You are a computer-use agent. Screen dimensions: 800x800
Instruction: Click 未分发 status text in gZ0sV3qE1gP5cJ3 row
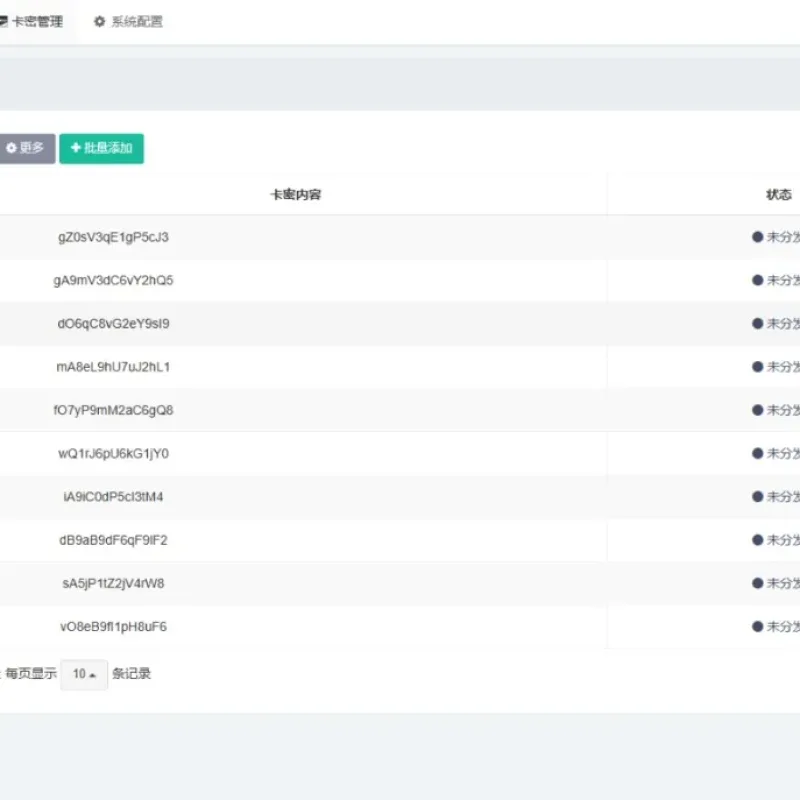[x=783, y=237]
